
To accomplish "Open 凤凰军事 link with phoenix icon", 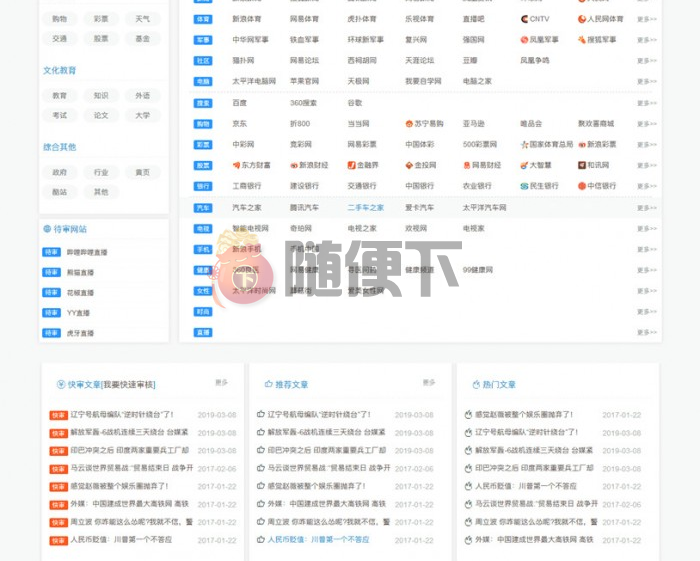I will click(x=539, y=40).
